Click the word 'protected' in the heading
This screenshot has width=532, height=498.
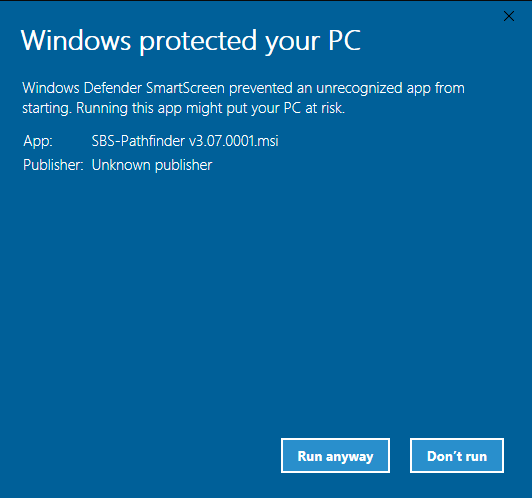[x=198, y=41]
